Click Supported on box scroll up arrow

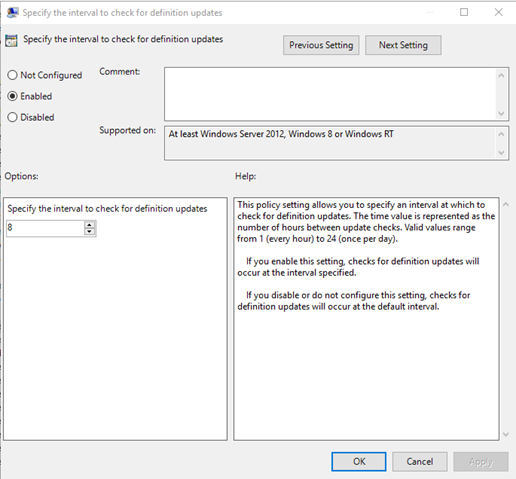[501, 134]
